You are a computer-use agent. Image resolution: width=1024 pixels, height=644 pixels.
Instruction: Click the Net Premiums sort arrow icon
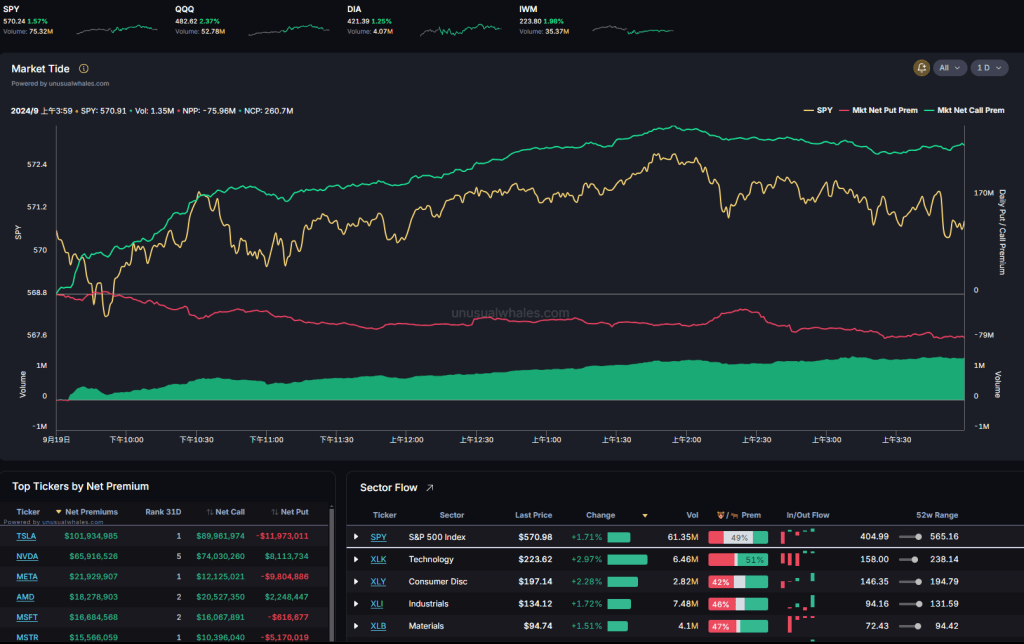(x=58, y=512)
